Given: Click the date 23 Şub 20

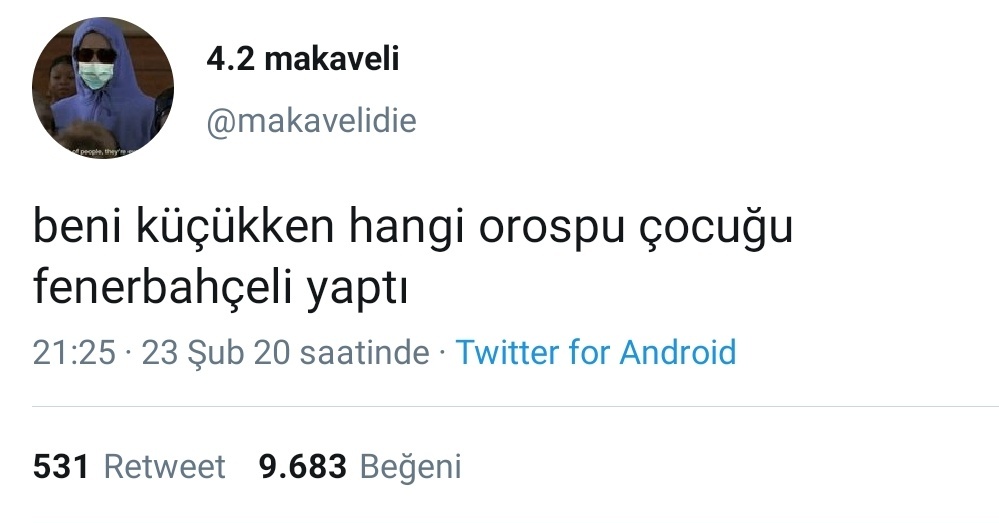Looking at the screenshot, I should pos(215,353).
